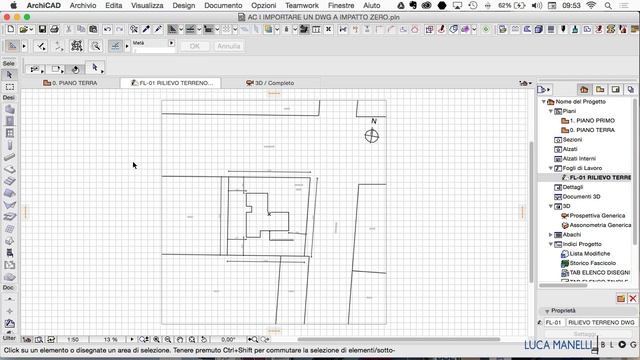The height and width of the screenshot is (360, 640).
Task: Collapse the Indici Progetto tree node
Action: tap(550, 244)
